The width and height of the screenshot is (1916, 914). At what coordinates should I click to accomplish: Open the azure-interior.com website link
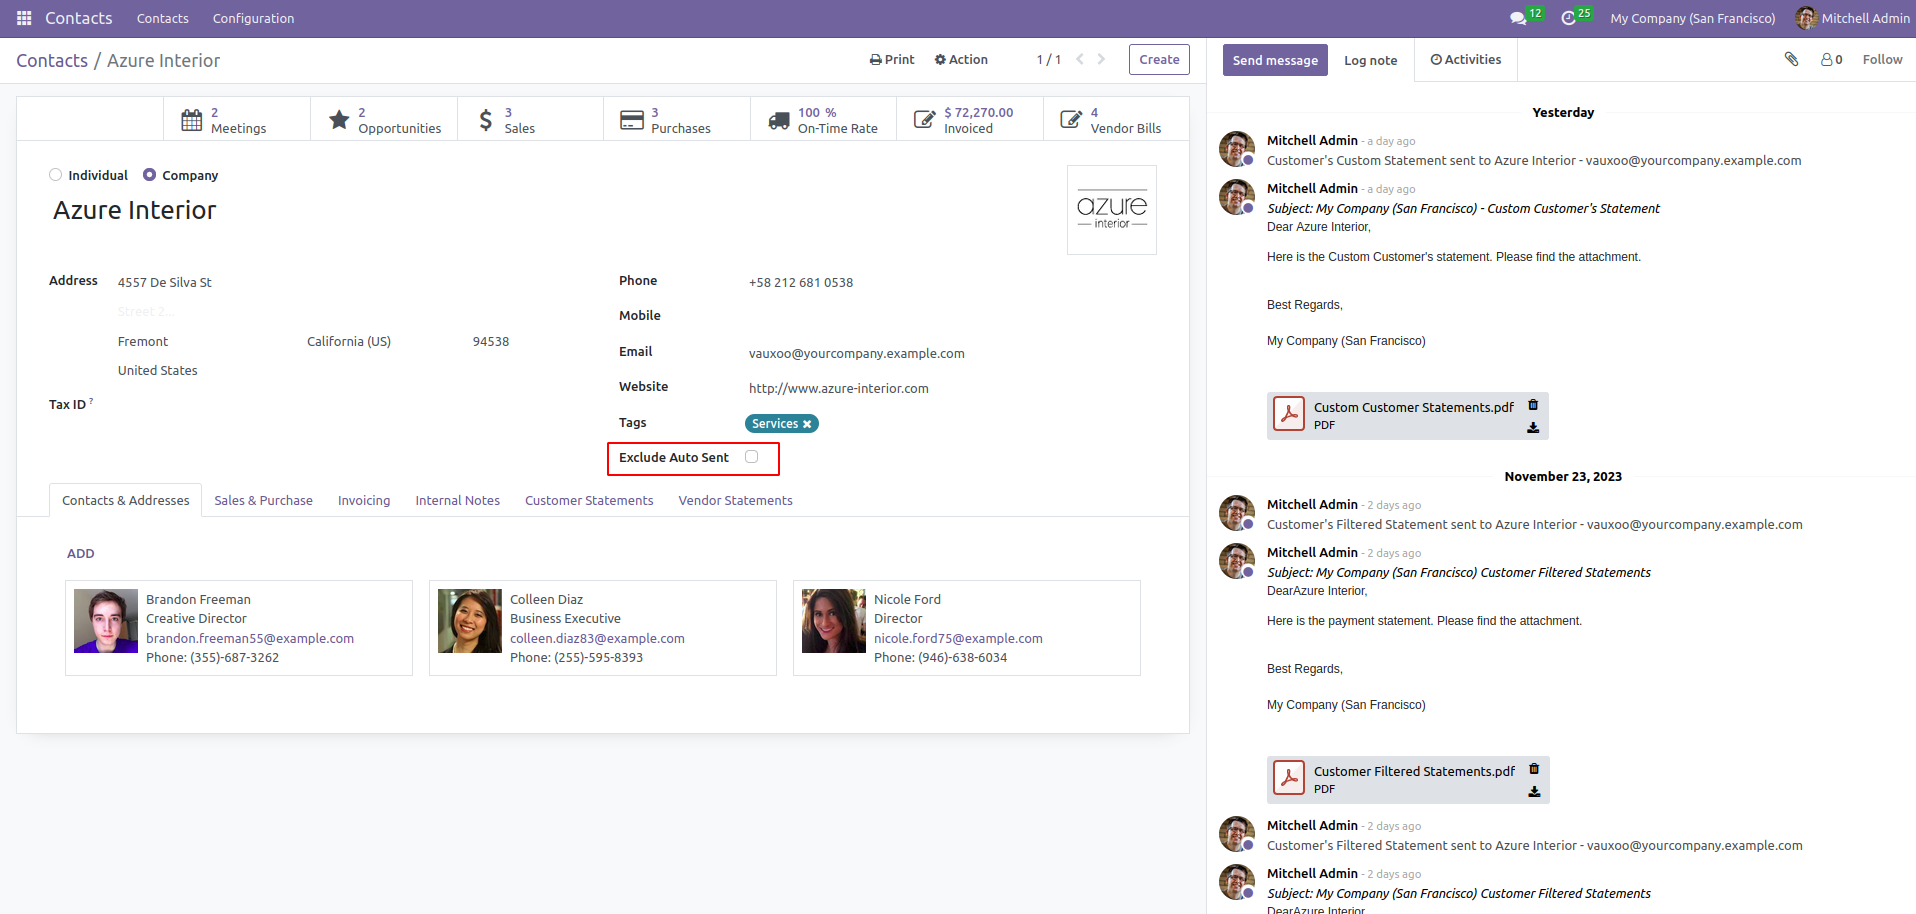tap(839, 388)
